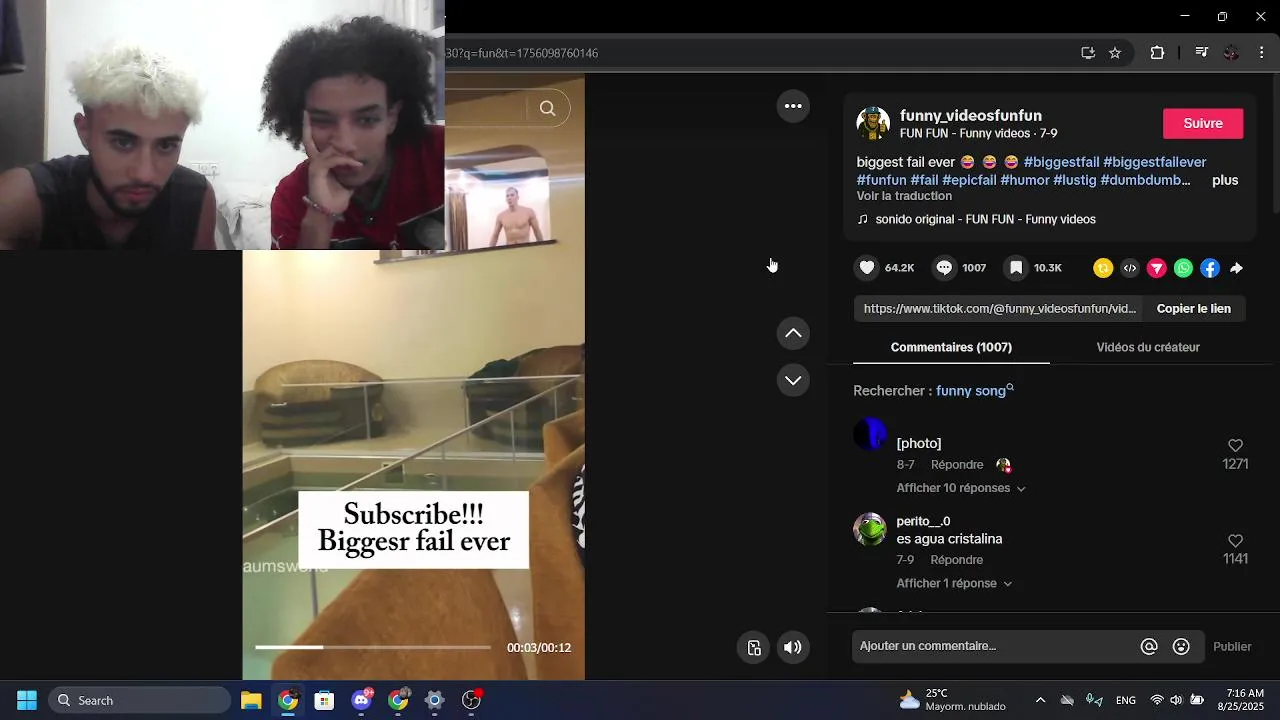Click the embed code icon

1130,268
